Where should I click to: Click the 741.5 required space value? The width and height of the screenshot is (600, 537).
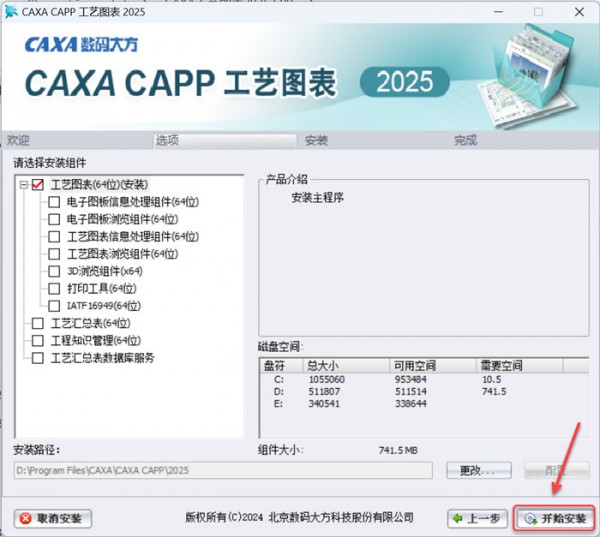click(x=494, y=392)
